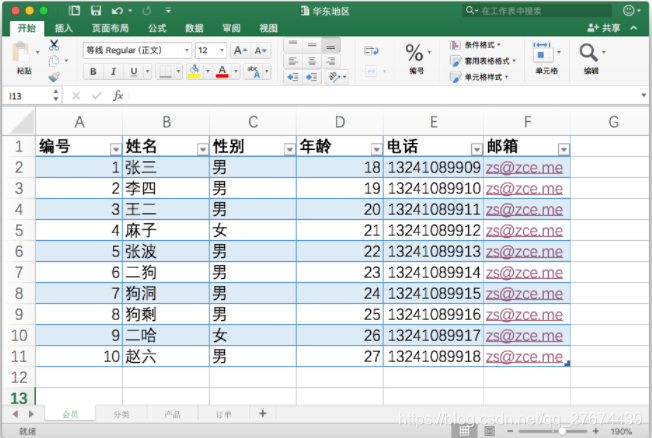Screen dimensions: 652x438
Task: Switch to the 插入 ribbon tab
Action: pyautogui.click(x=64, y=28)
